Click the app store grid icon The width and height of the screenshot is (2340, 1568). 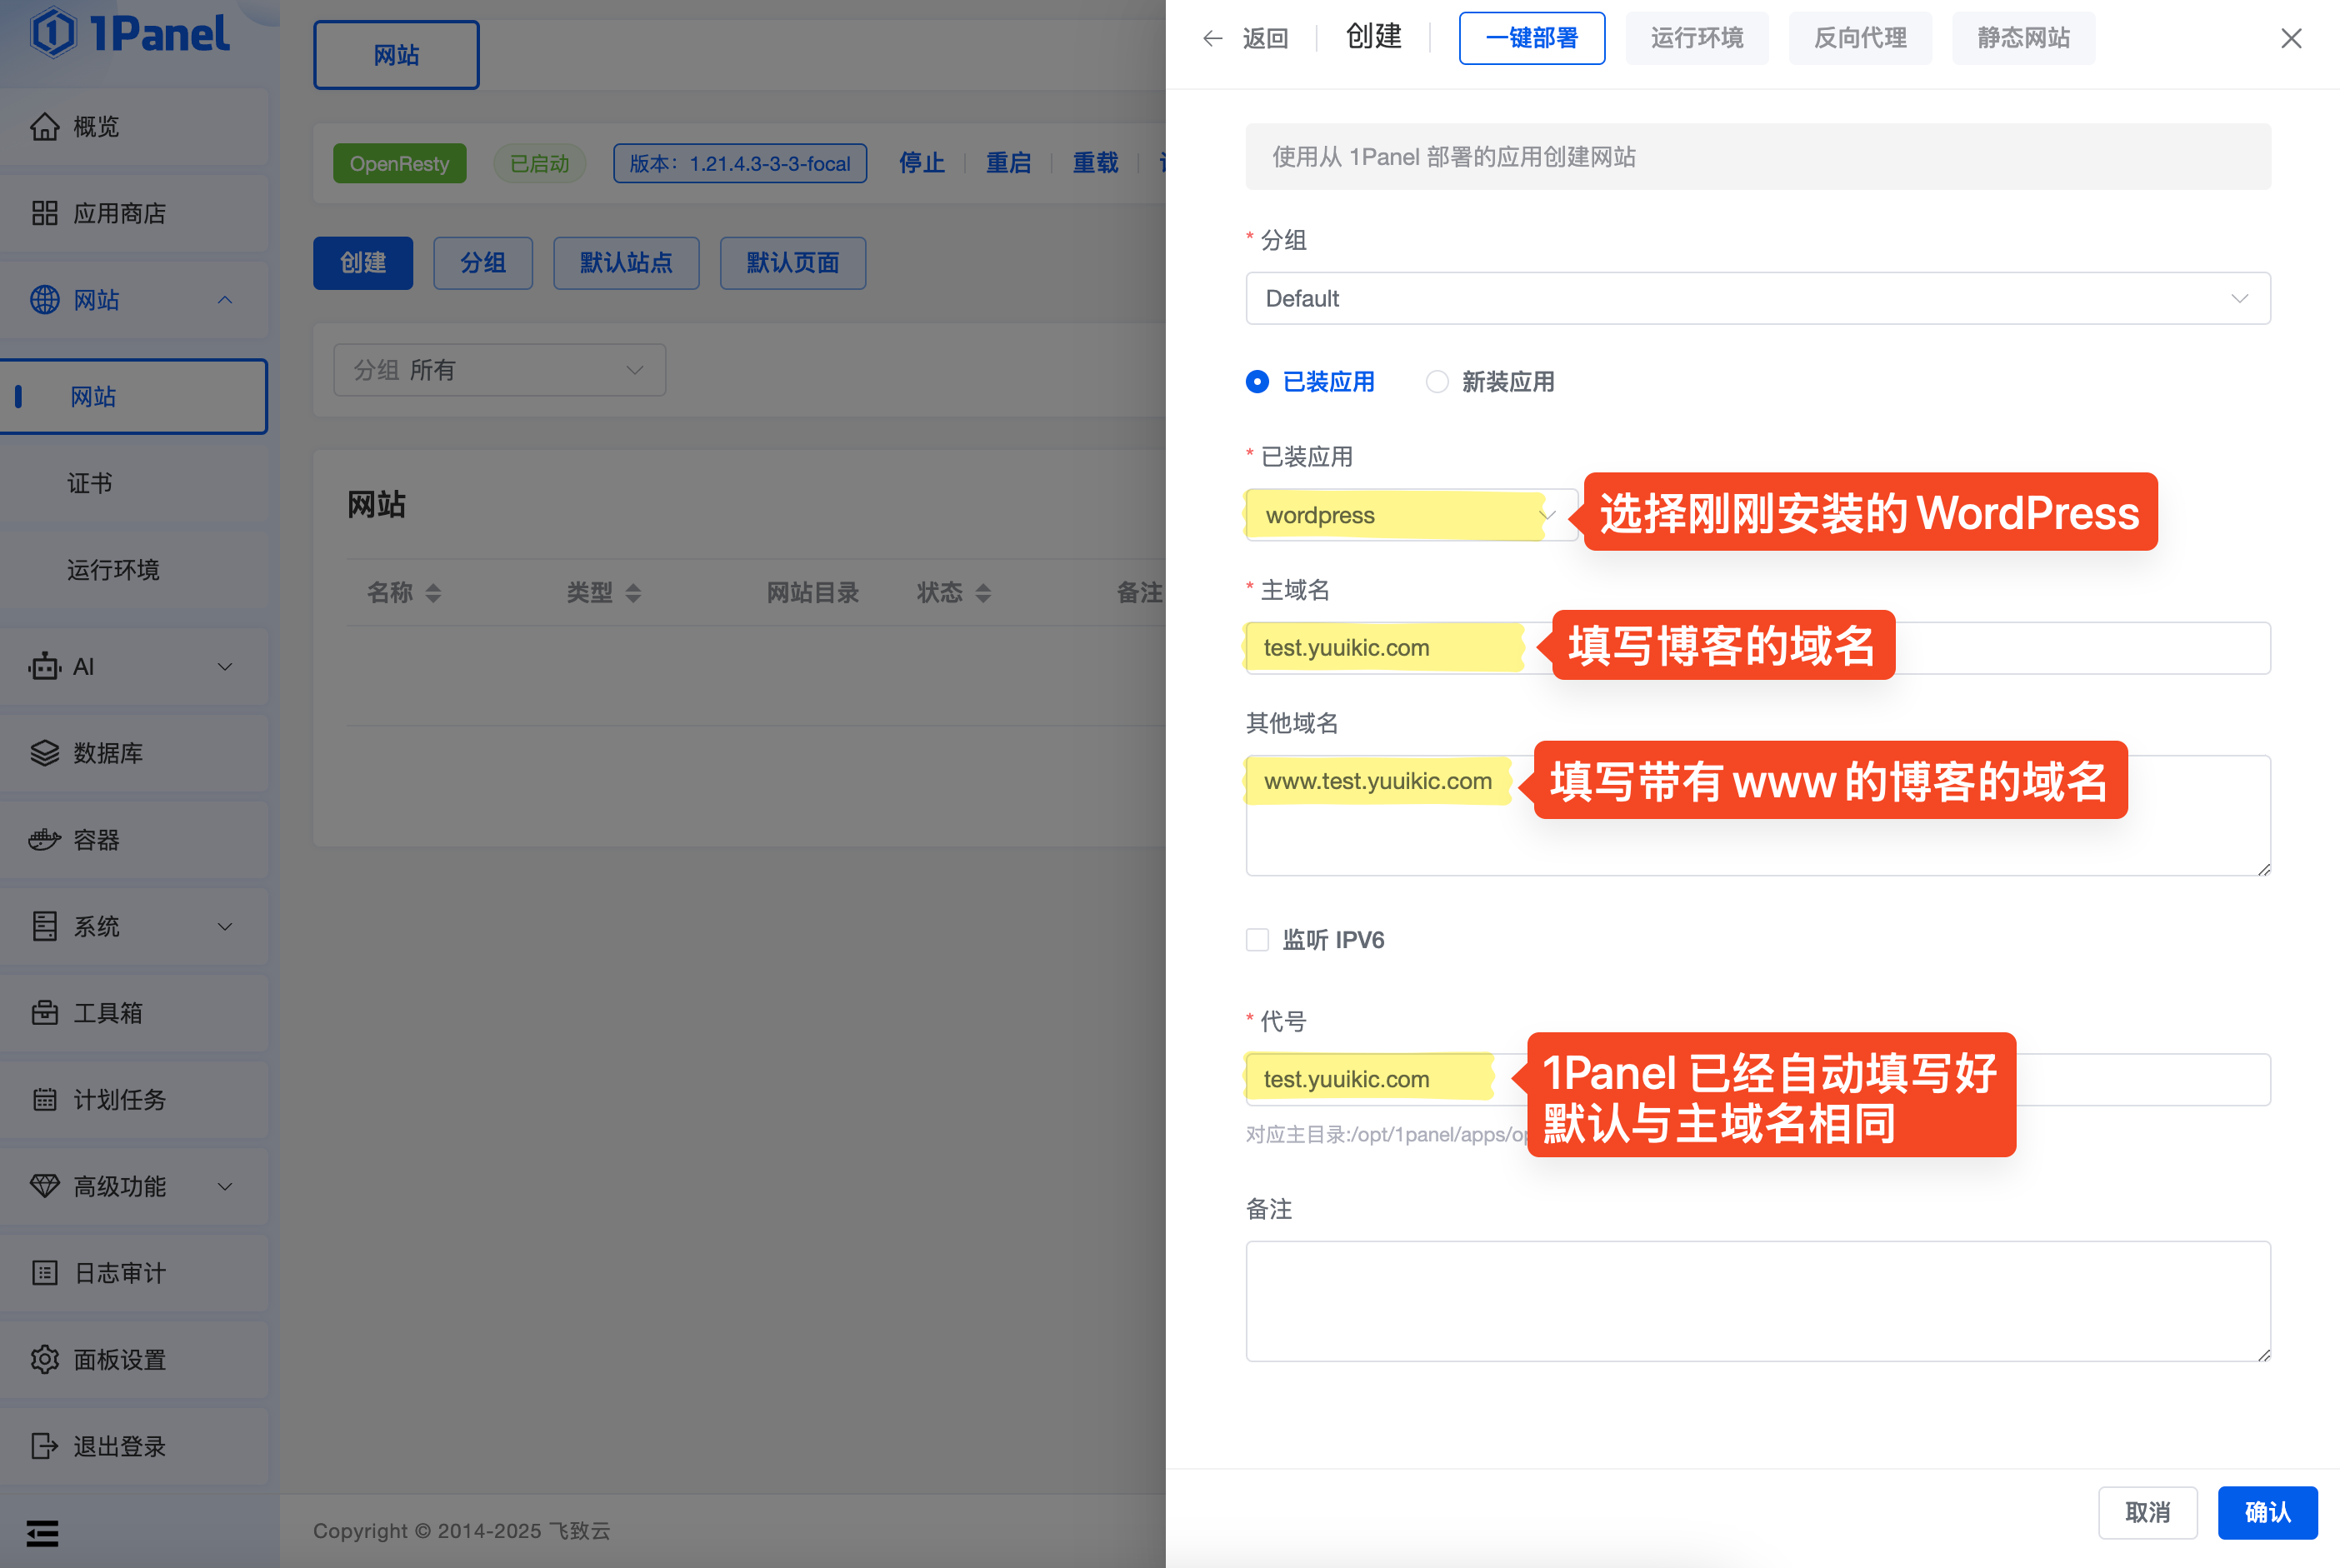tap(44, 213)
